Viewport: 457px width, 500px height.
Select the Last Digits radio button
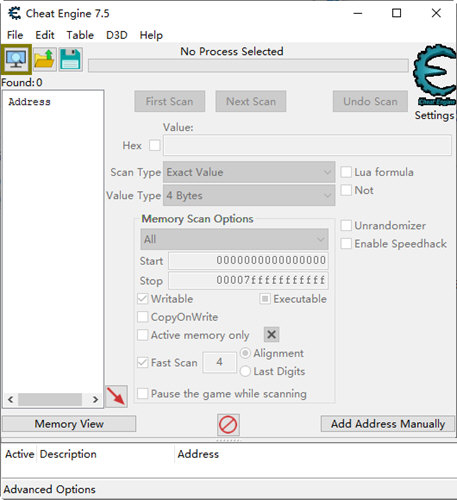click(x=245, y=371)
